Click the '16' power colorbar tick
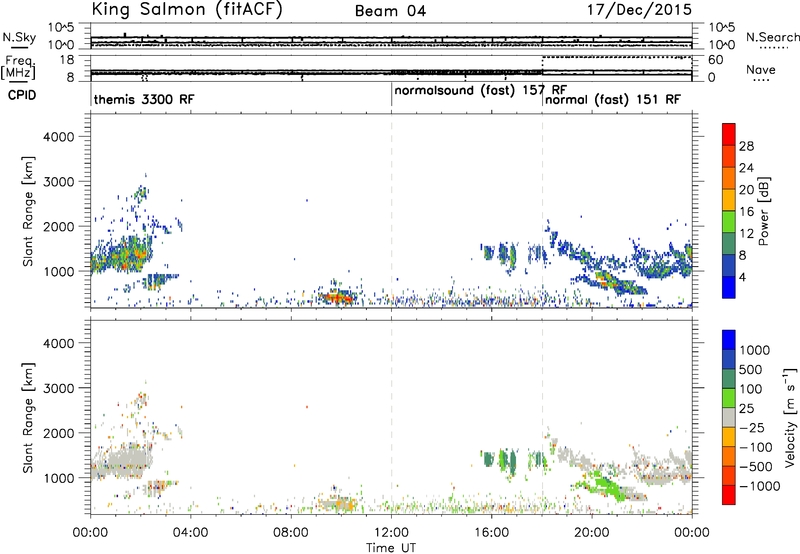The width and height of the screenshot is (800, 554). [x=746, y=212]
